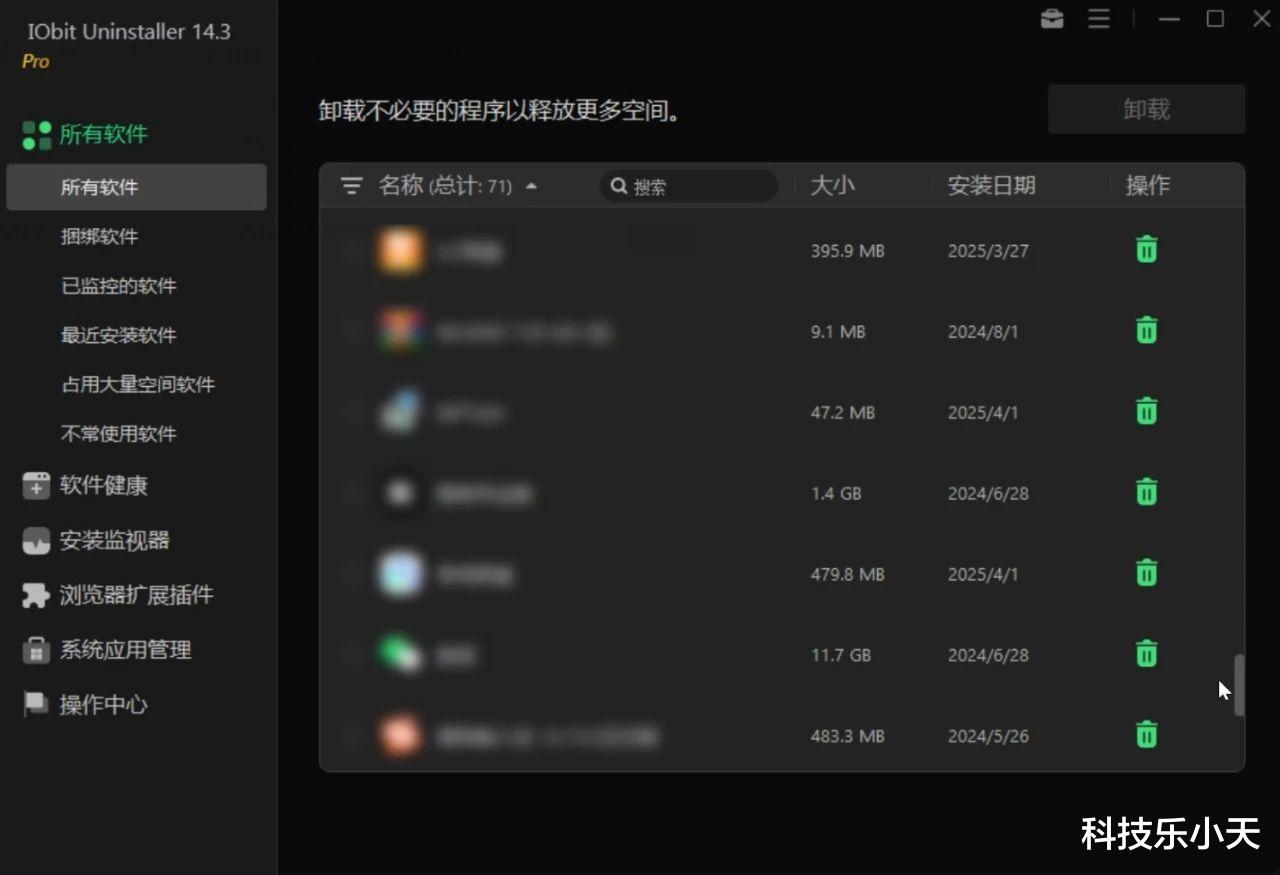The image size is (1280, 875).
Task: Click the green app icon in 11.7 GB row
Action: [400, 655]
